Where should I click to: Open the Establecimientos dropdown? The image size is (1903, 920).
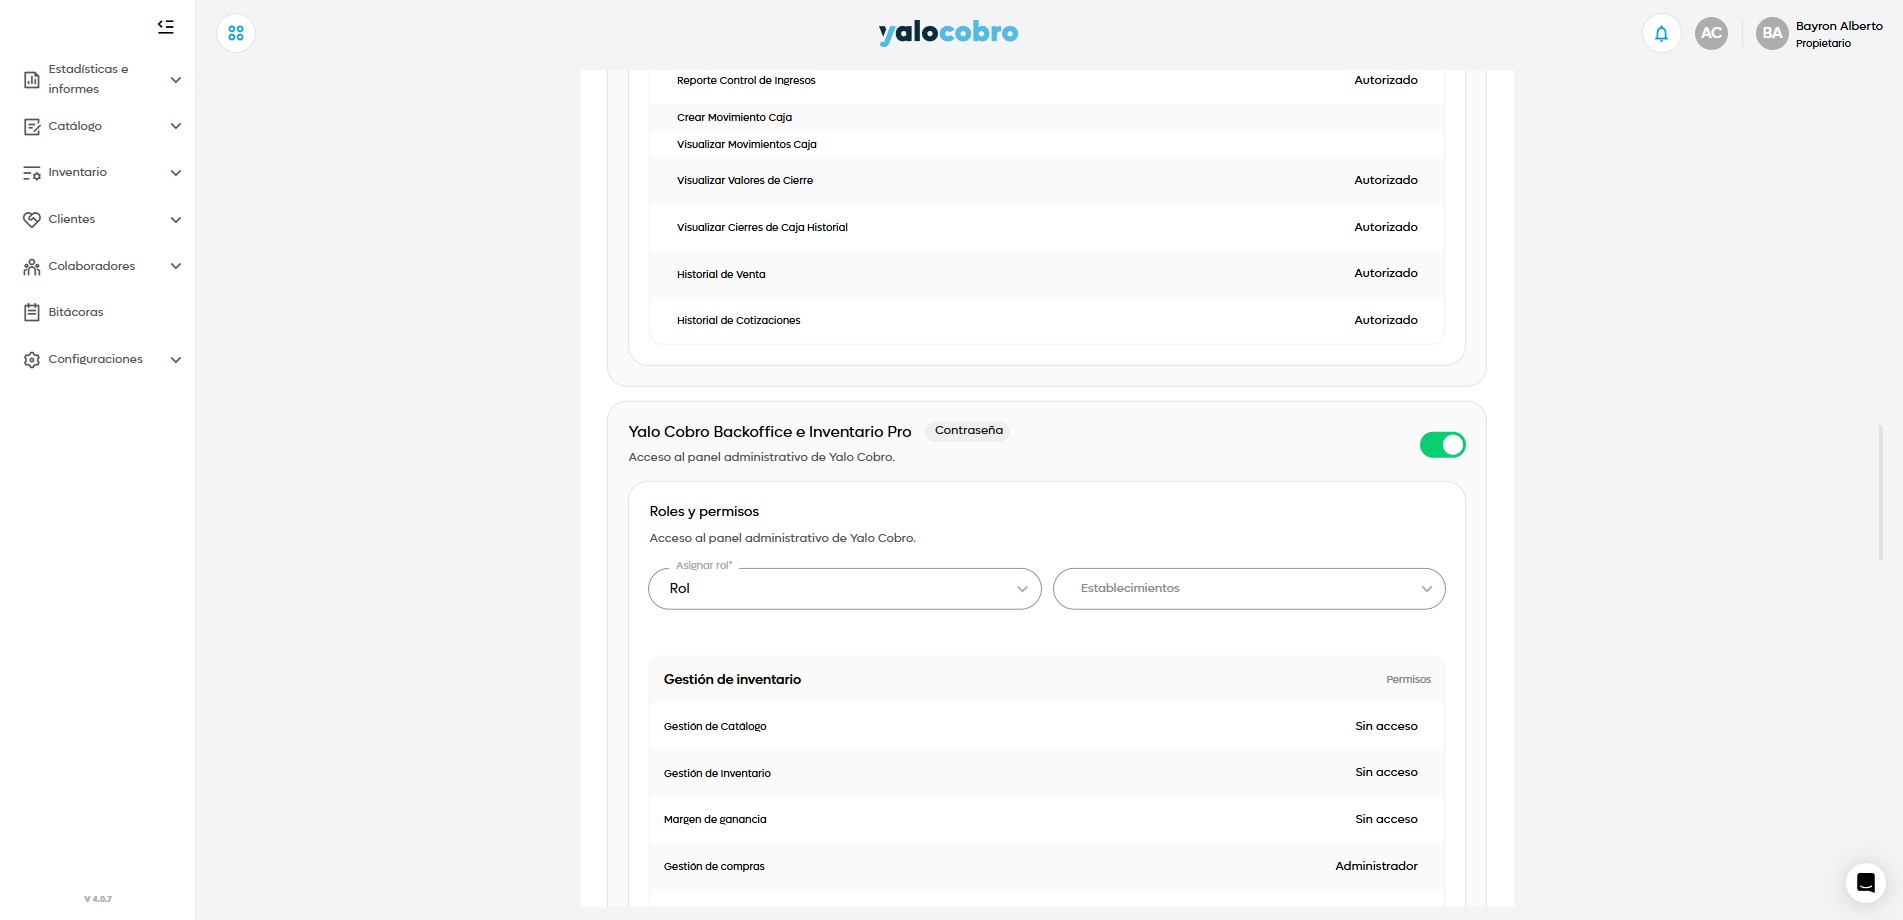pos(1249,588)
